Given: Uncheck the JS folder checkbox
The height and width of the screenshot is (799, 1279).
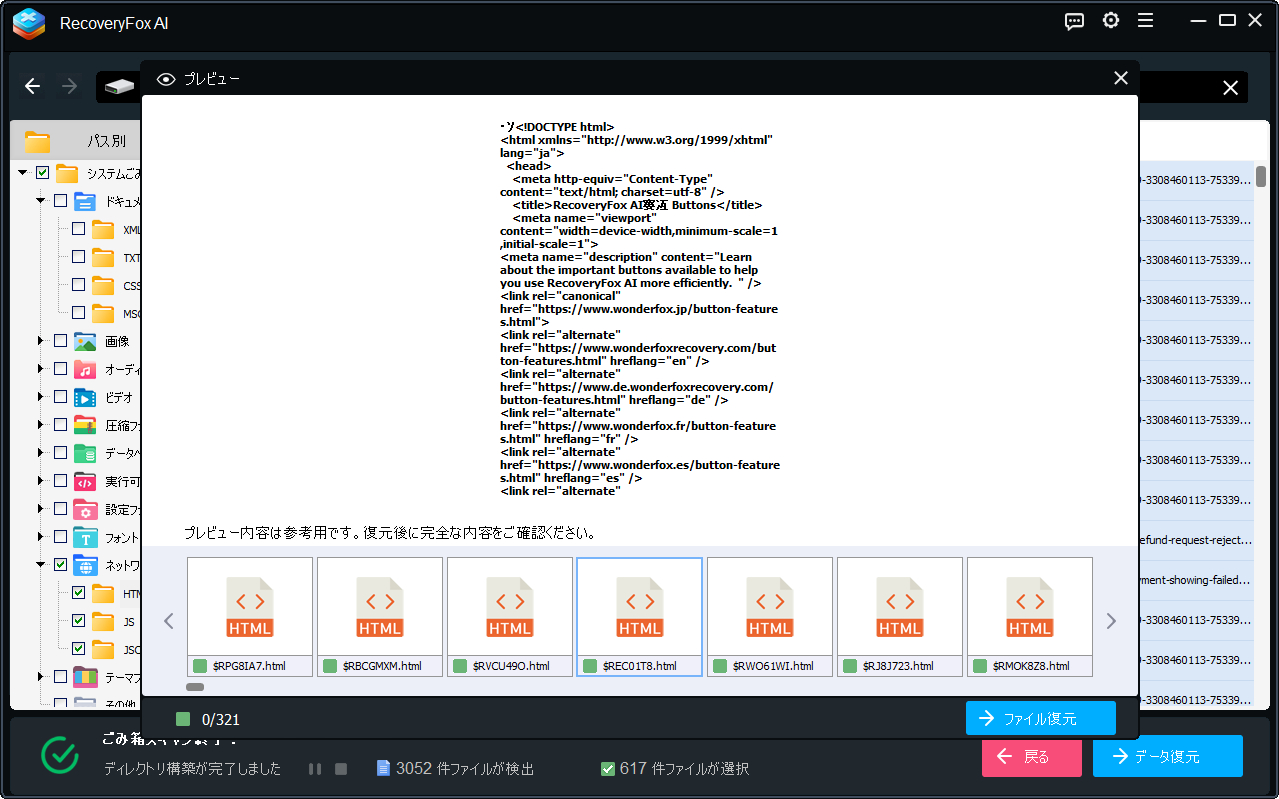Looking at the screenshot, I should (78, 621).
